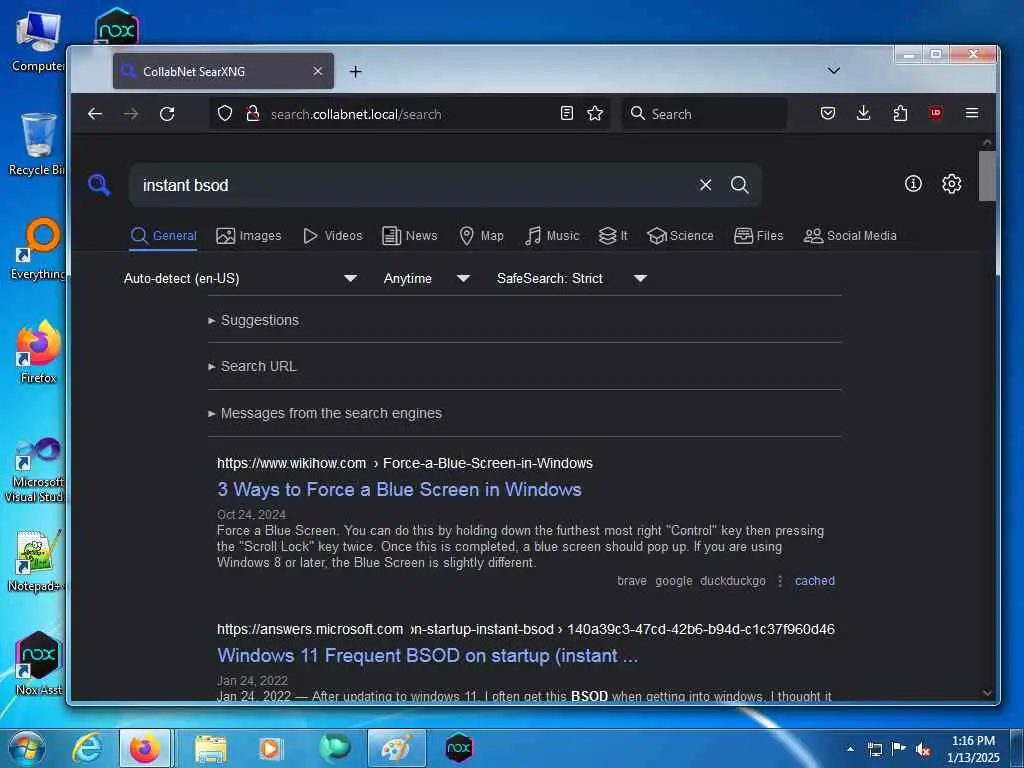
Task: Select the General search category
Action: (163, 236)
